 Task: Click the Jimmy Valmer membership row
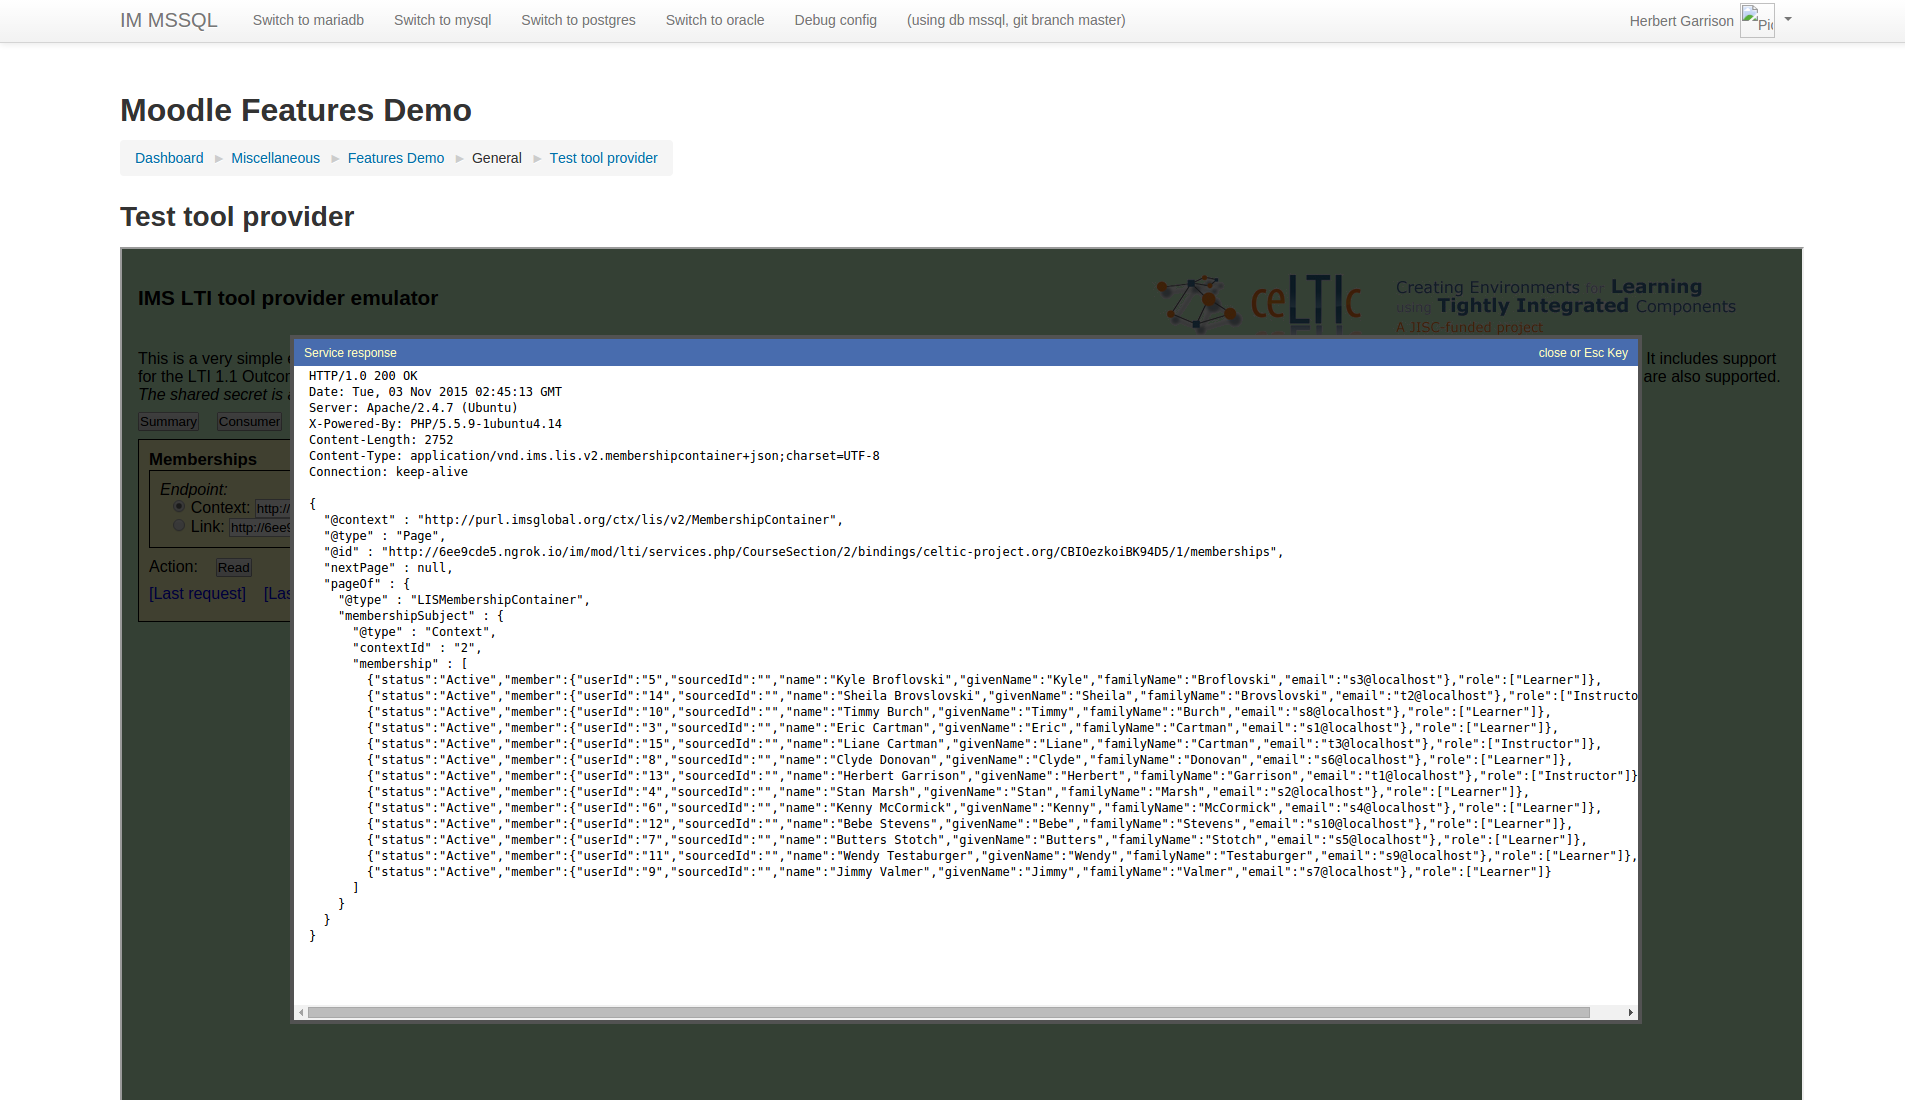(959, 872)
